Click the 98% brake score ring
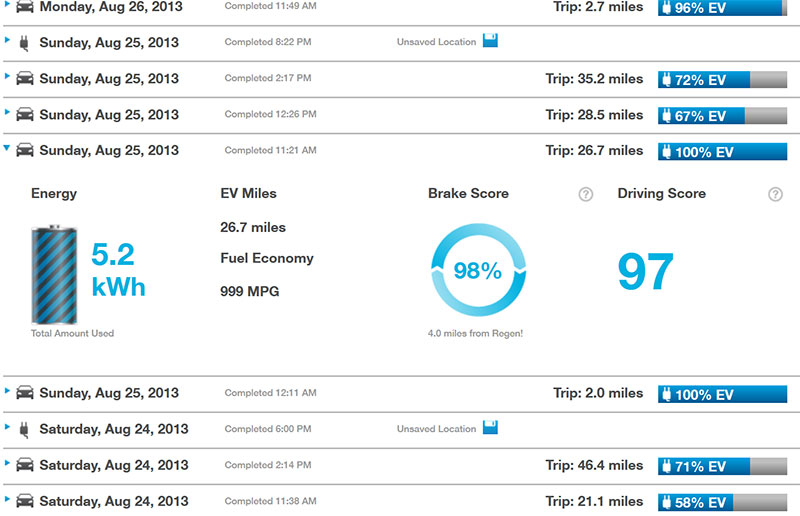The image size is (800, 516). click(477, 272)
